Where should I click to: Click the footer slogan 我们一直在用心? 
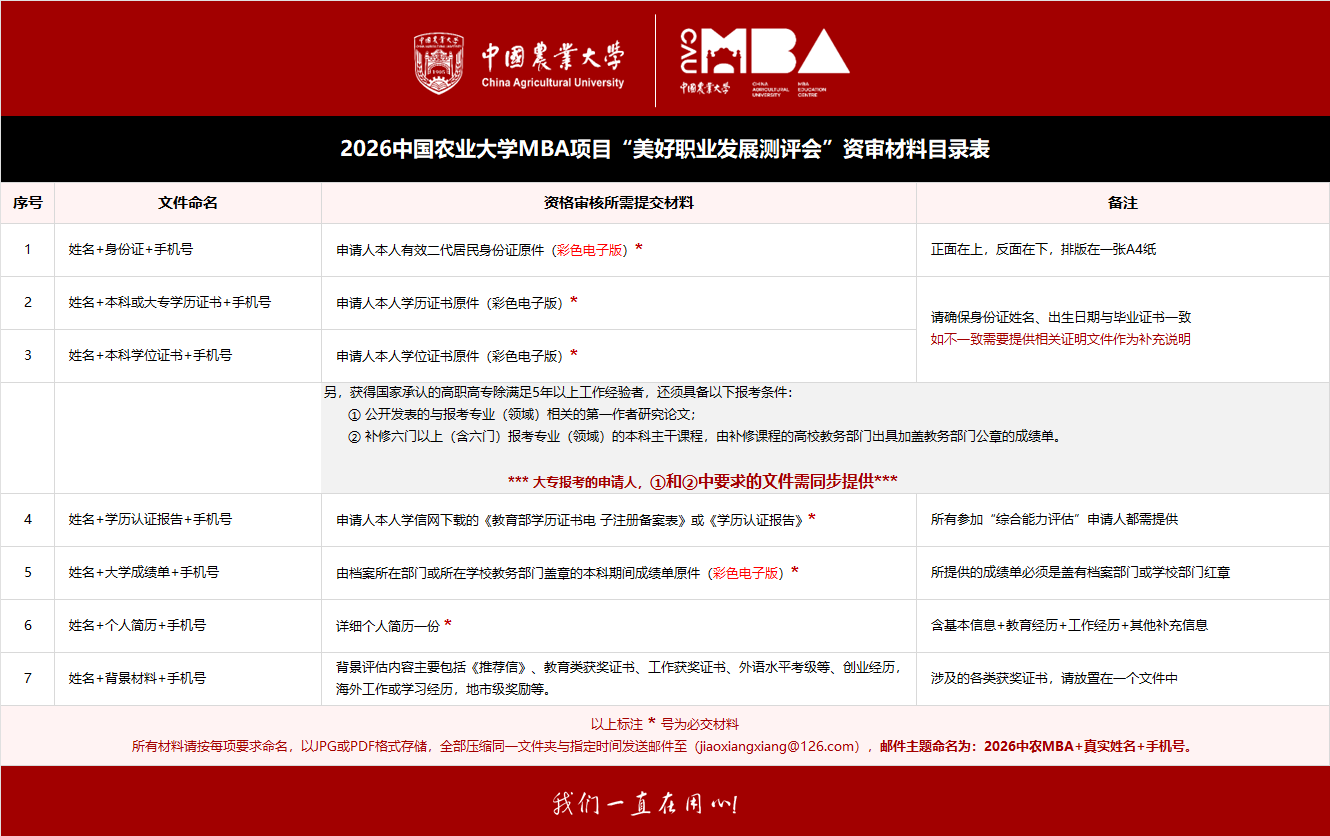(645, 802)
